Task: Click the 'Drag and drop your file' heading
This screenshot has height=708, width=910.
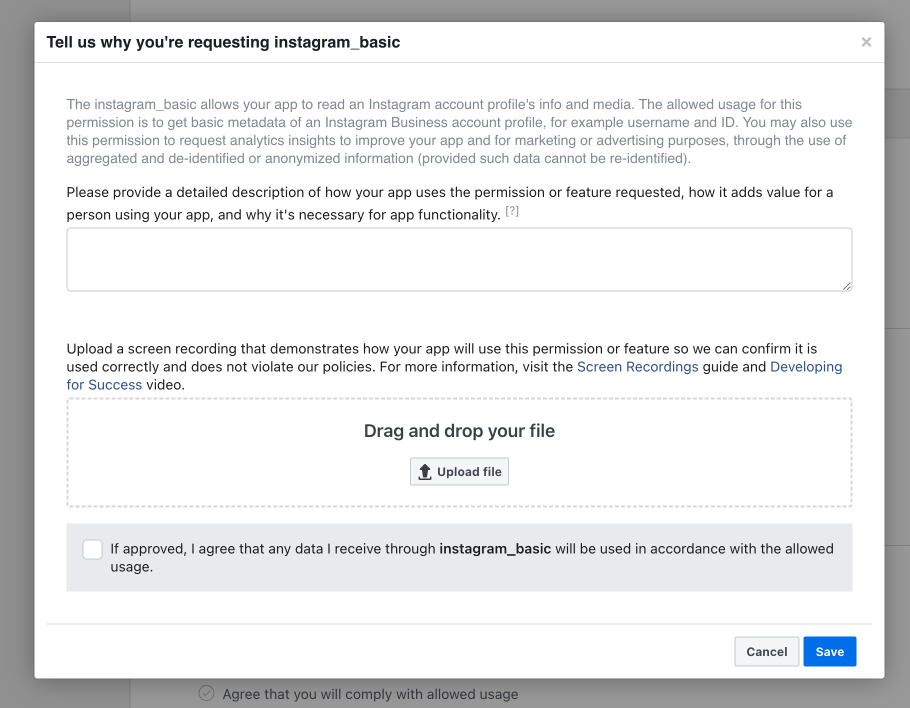Action: [x=459, y=431]
